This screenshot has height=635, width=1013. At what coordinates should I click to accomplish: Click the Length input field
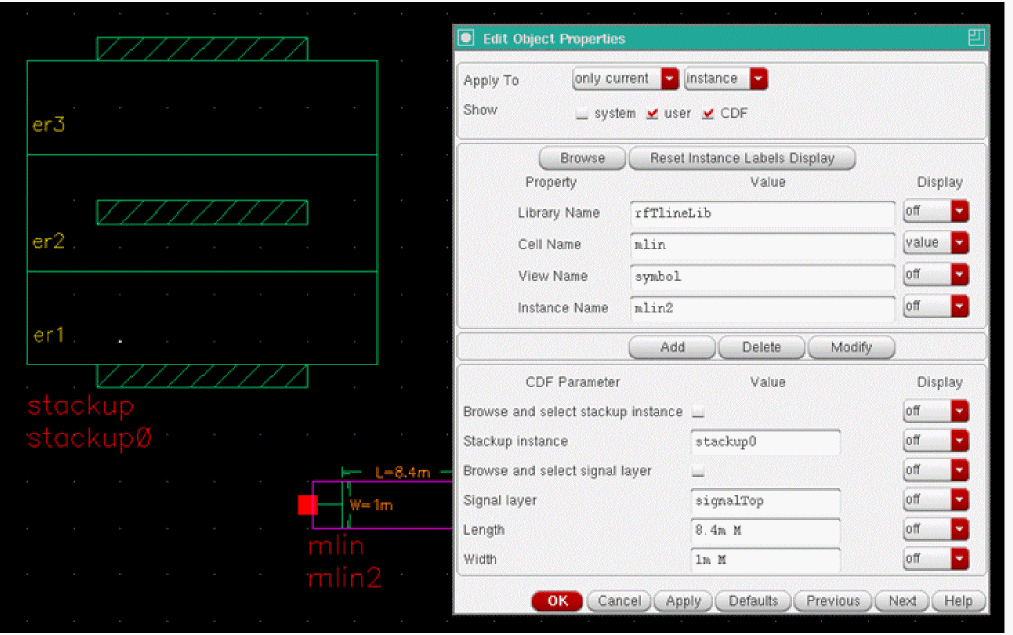[x=765, y=530]
